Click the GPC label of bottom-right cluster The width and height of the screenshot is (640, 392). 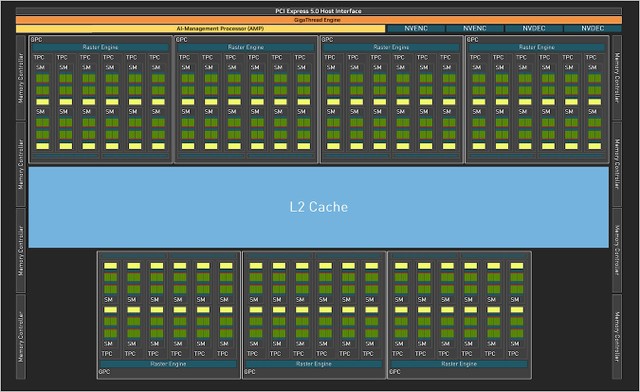point(395,372)
